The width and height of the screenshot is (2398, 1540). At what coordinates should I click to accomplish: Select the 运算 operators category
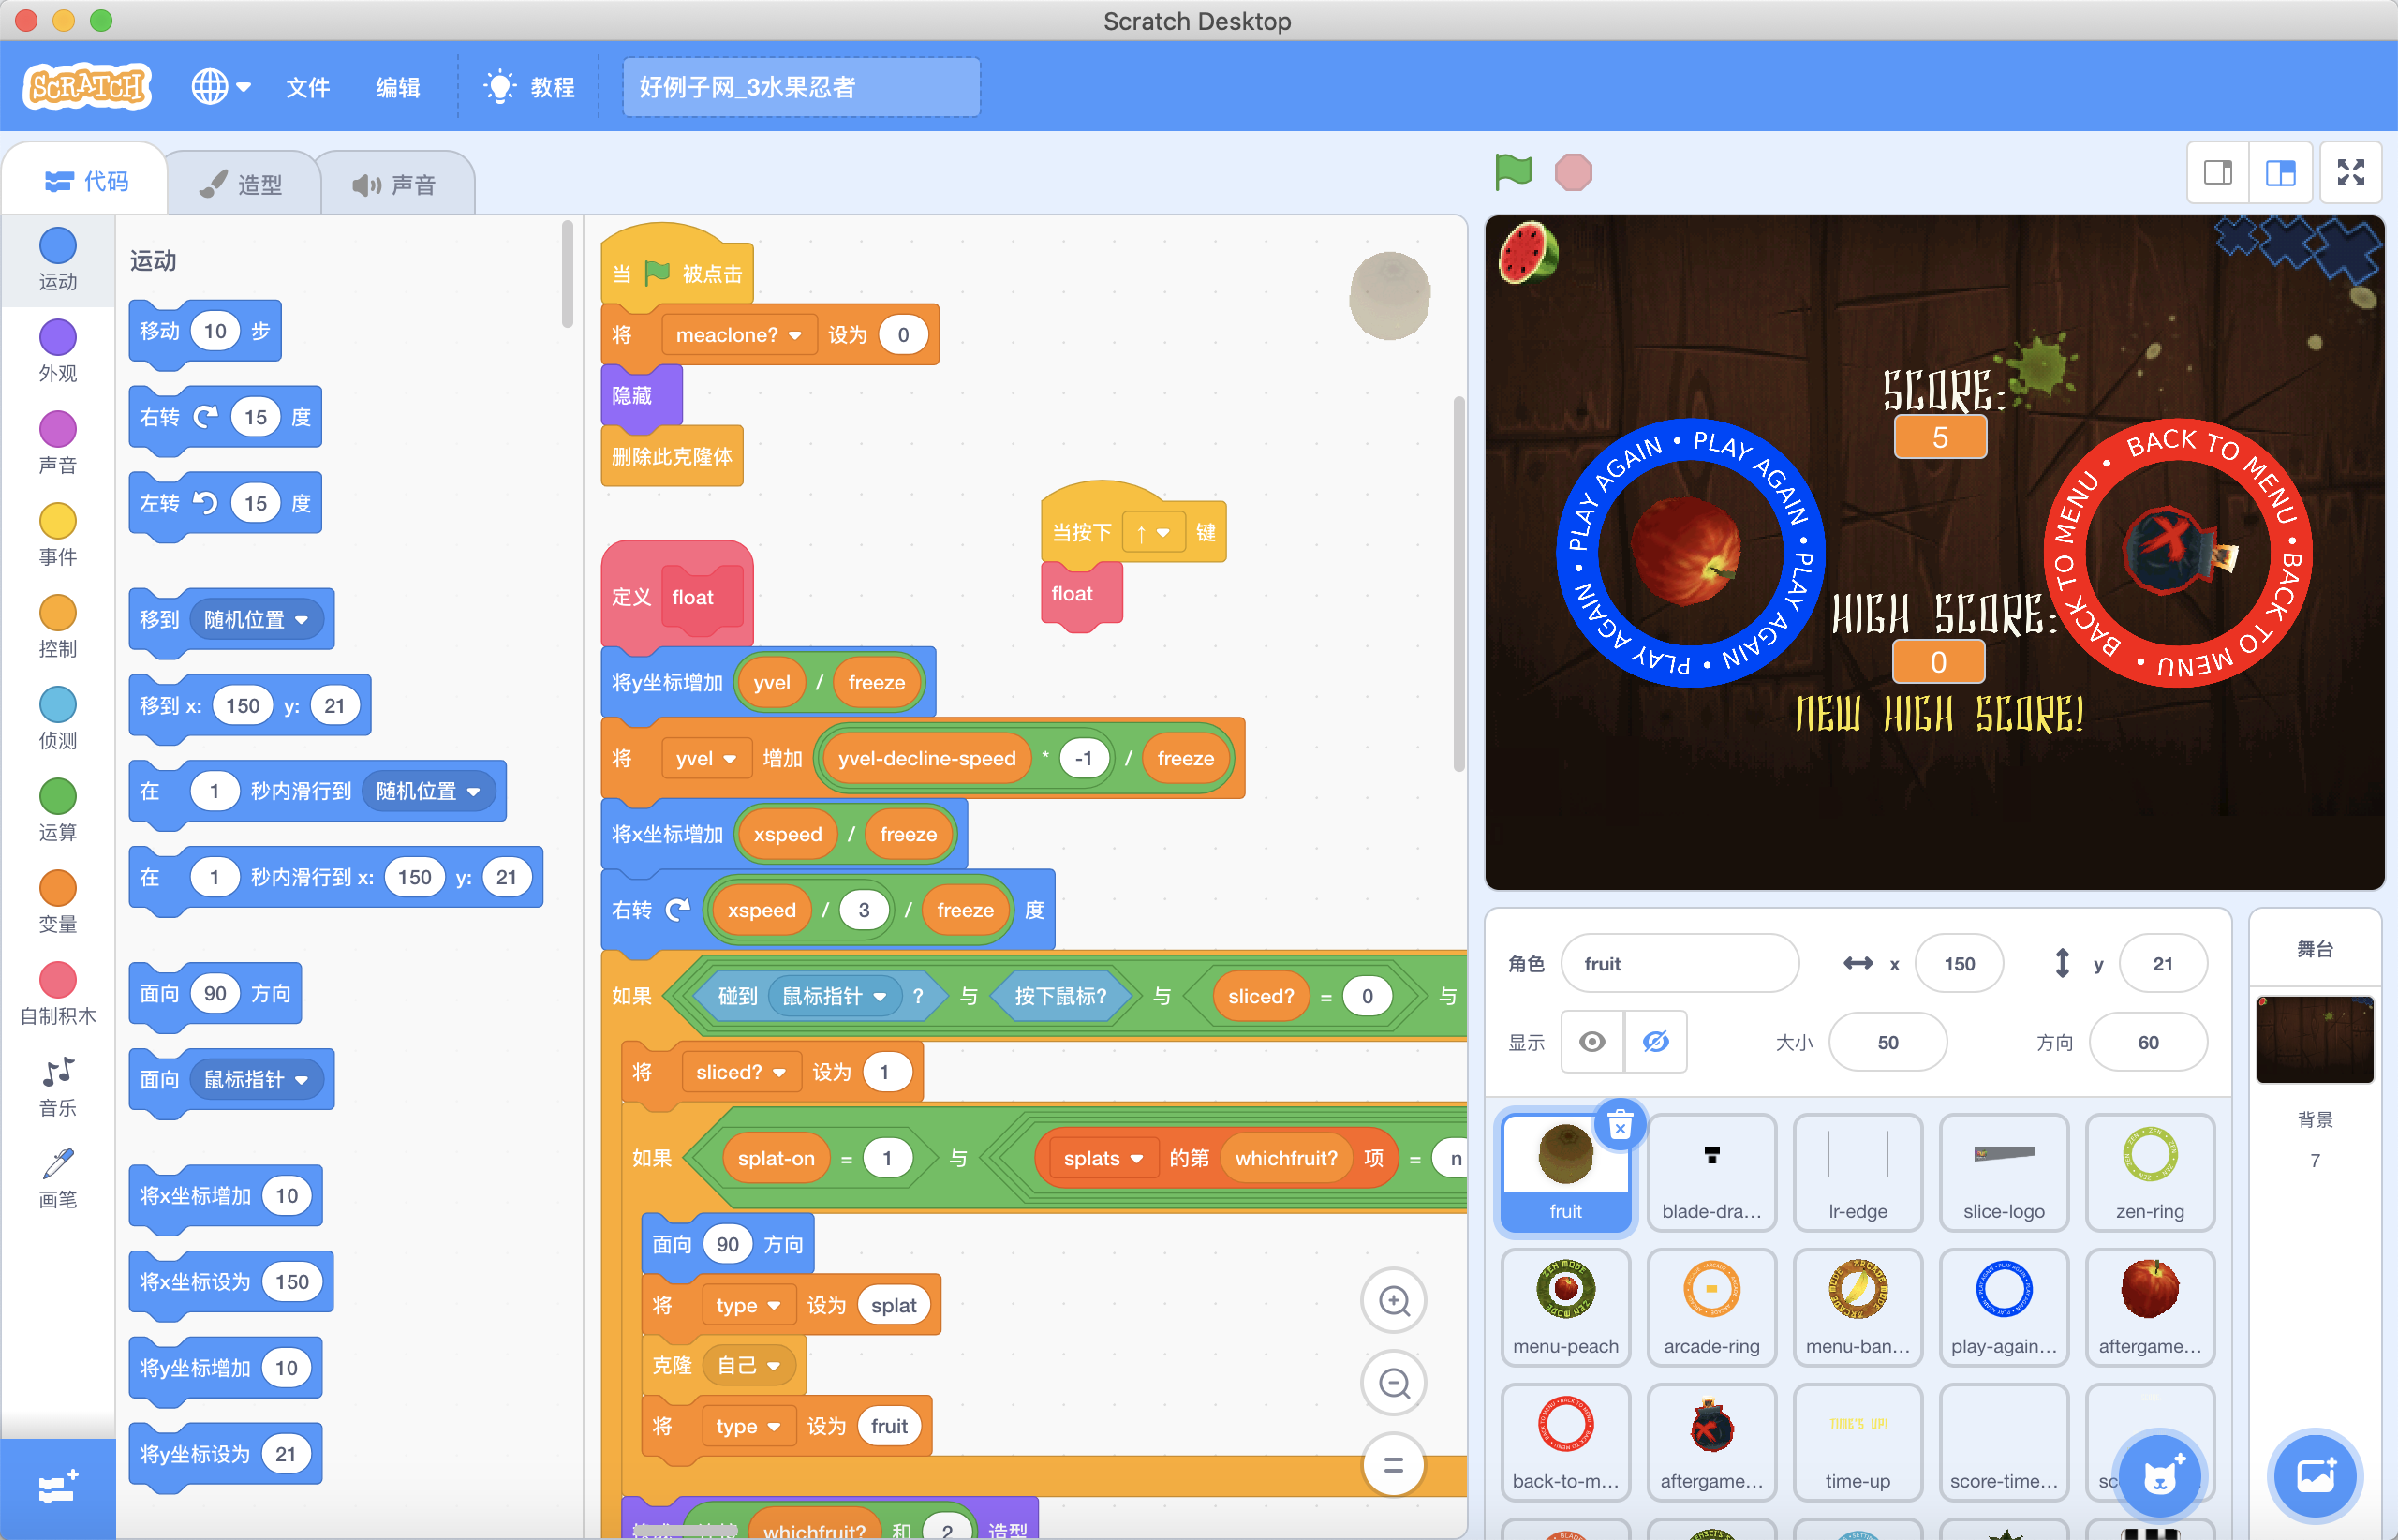(x=58, y=811)
